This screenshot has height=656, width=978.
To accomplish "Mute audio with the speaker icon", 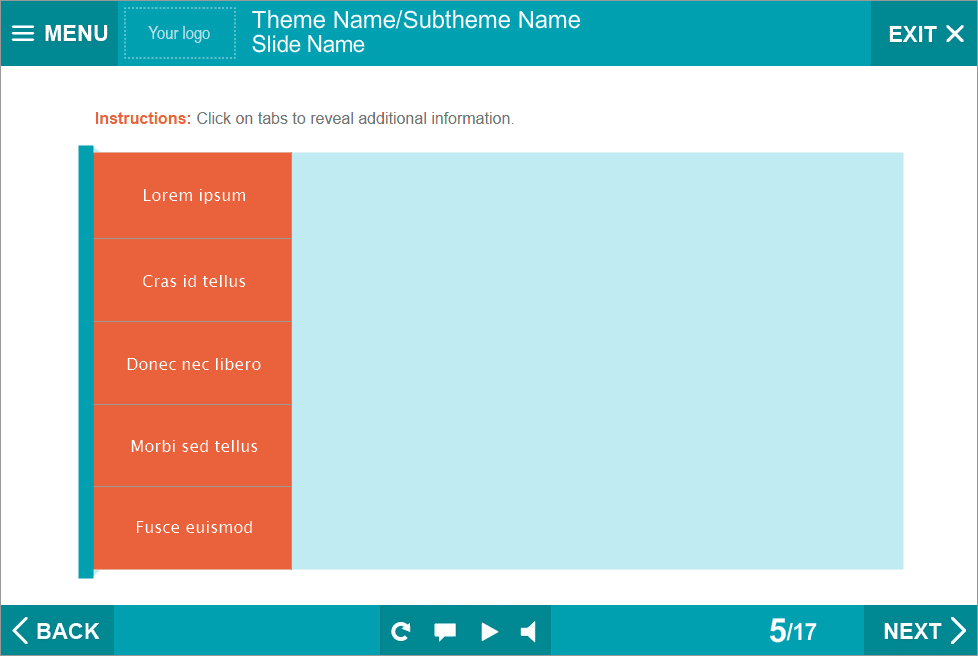I will 529,631.
